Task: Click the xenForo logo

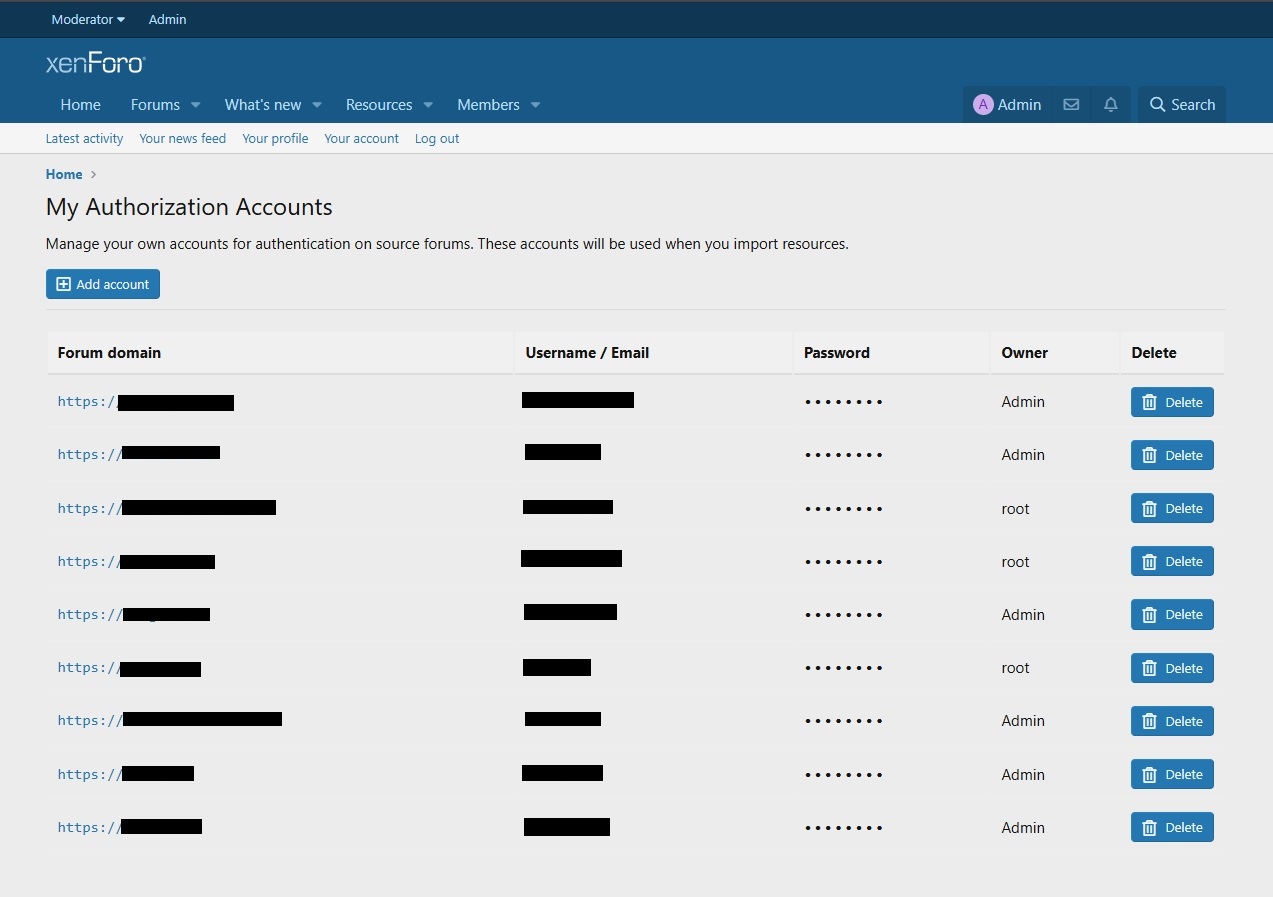Action: tap(95, 64)
